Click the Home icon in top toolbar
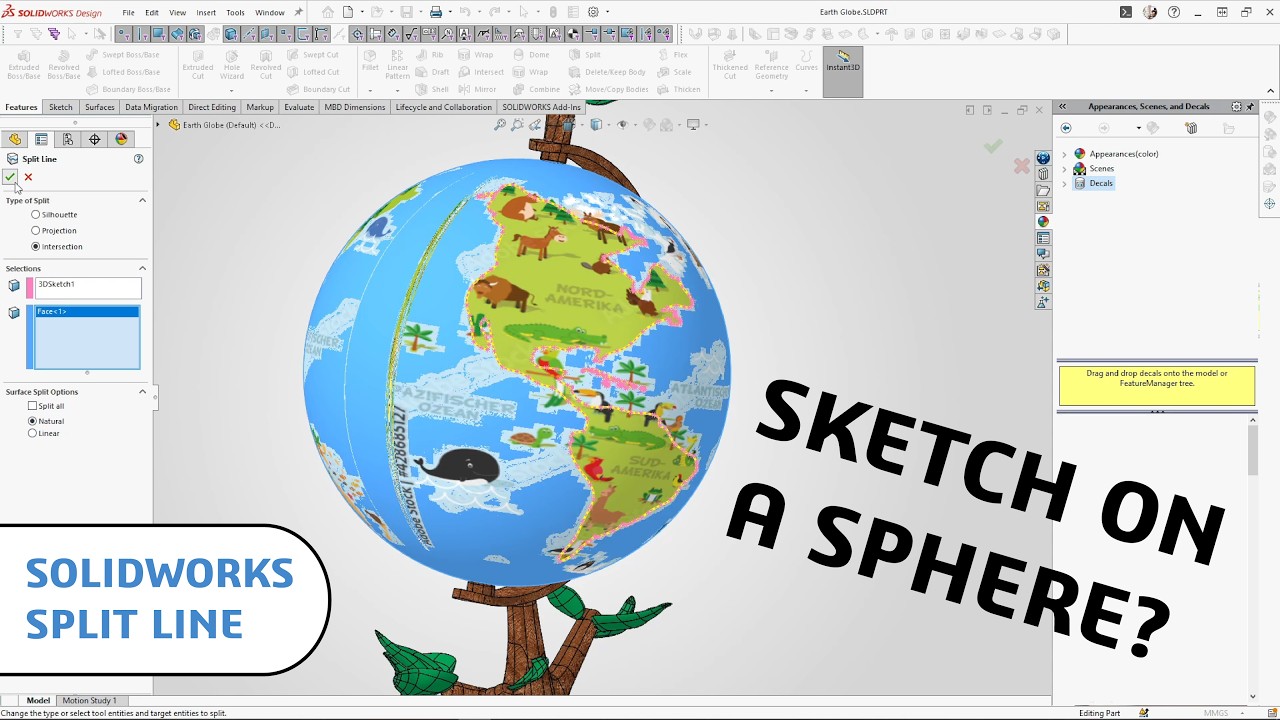 [328, 12]
